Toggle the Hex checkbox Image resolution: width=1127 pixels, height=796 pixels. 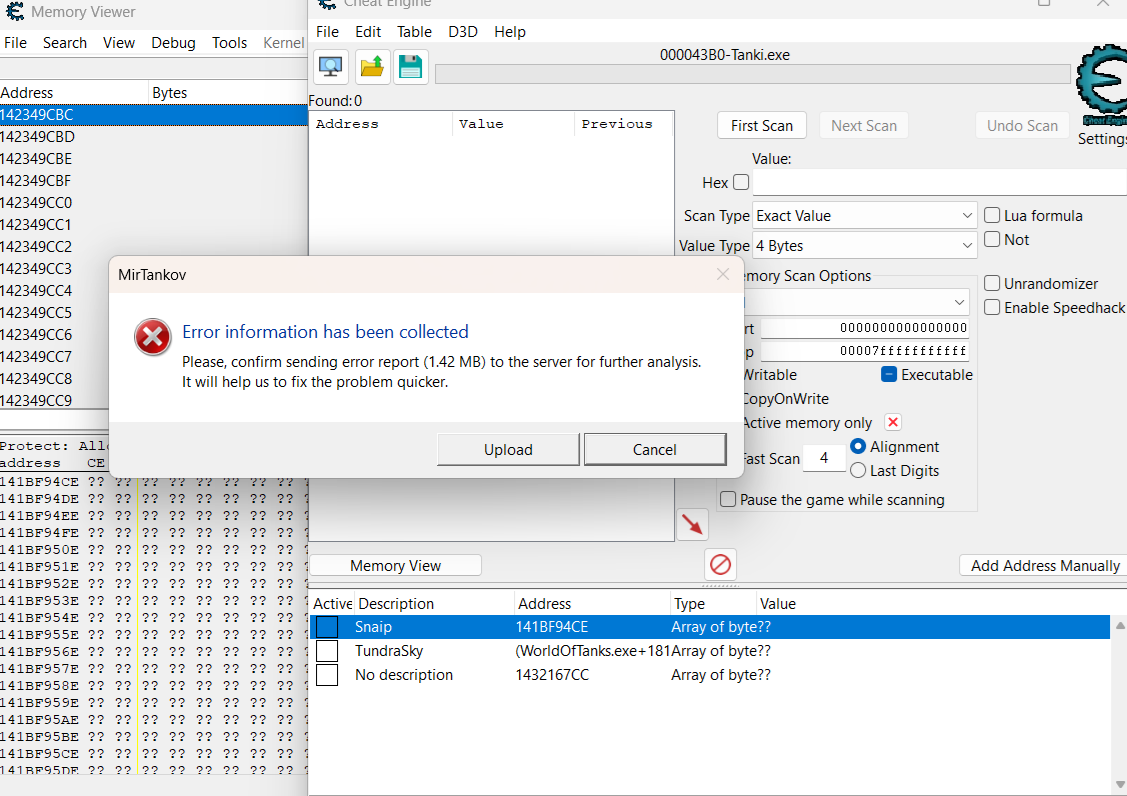pos(741,182)
